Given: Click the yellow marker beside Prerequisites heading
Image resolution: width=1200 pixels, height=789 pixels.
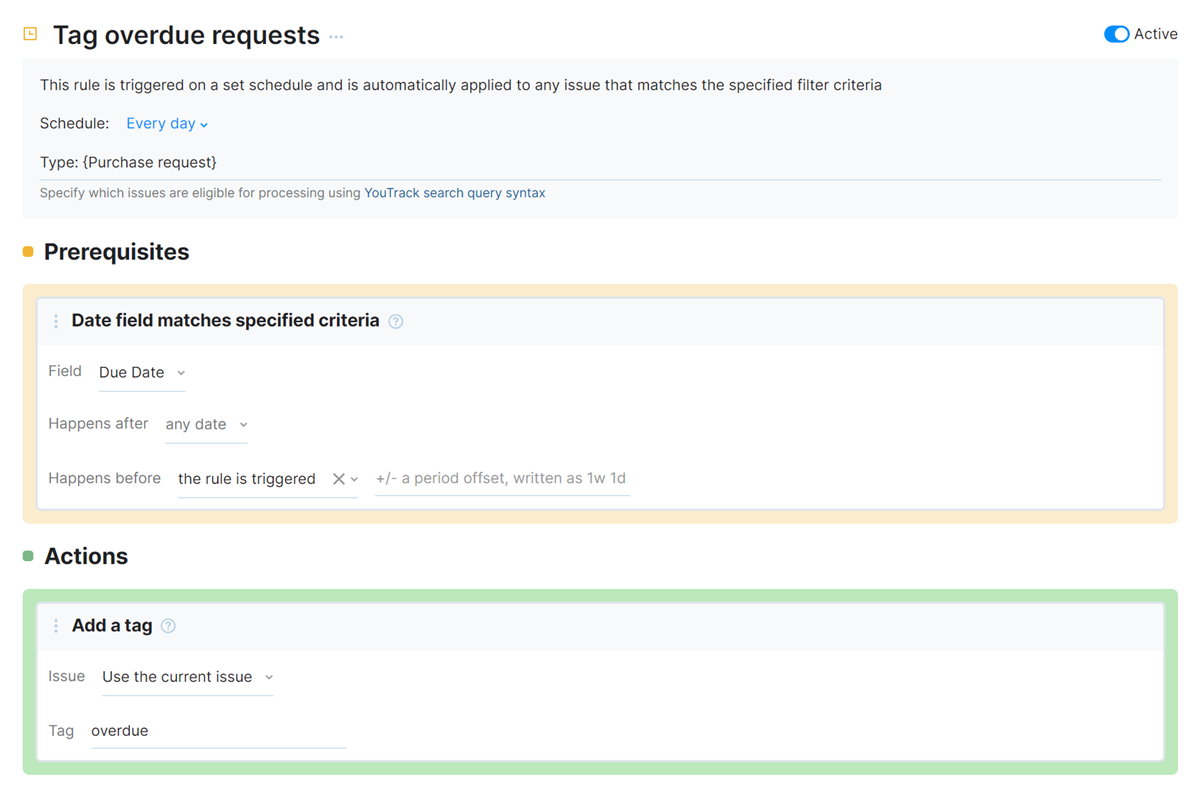Looking at the screenshot, I should pos(28,252).
